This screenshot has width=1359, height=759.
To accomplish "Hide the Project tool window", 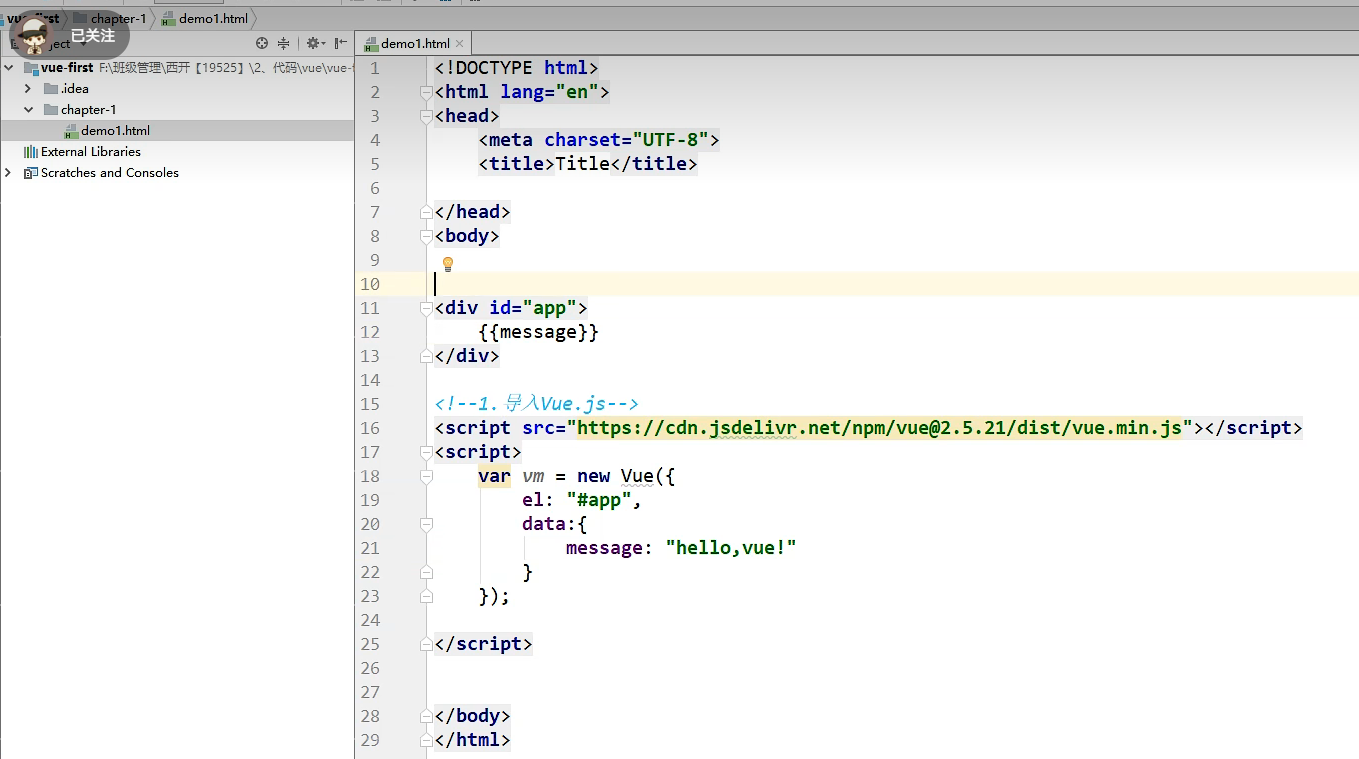I will point(341,43).
